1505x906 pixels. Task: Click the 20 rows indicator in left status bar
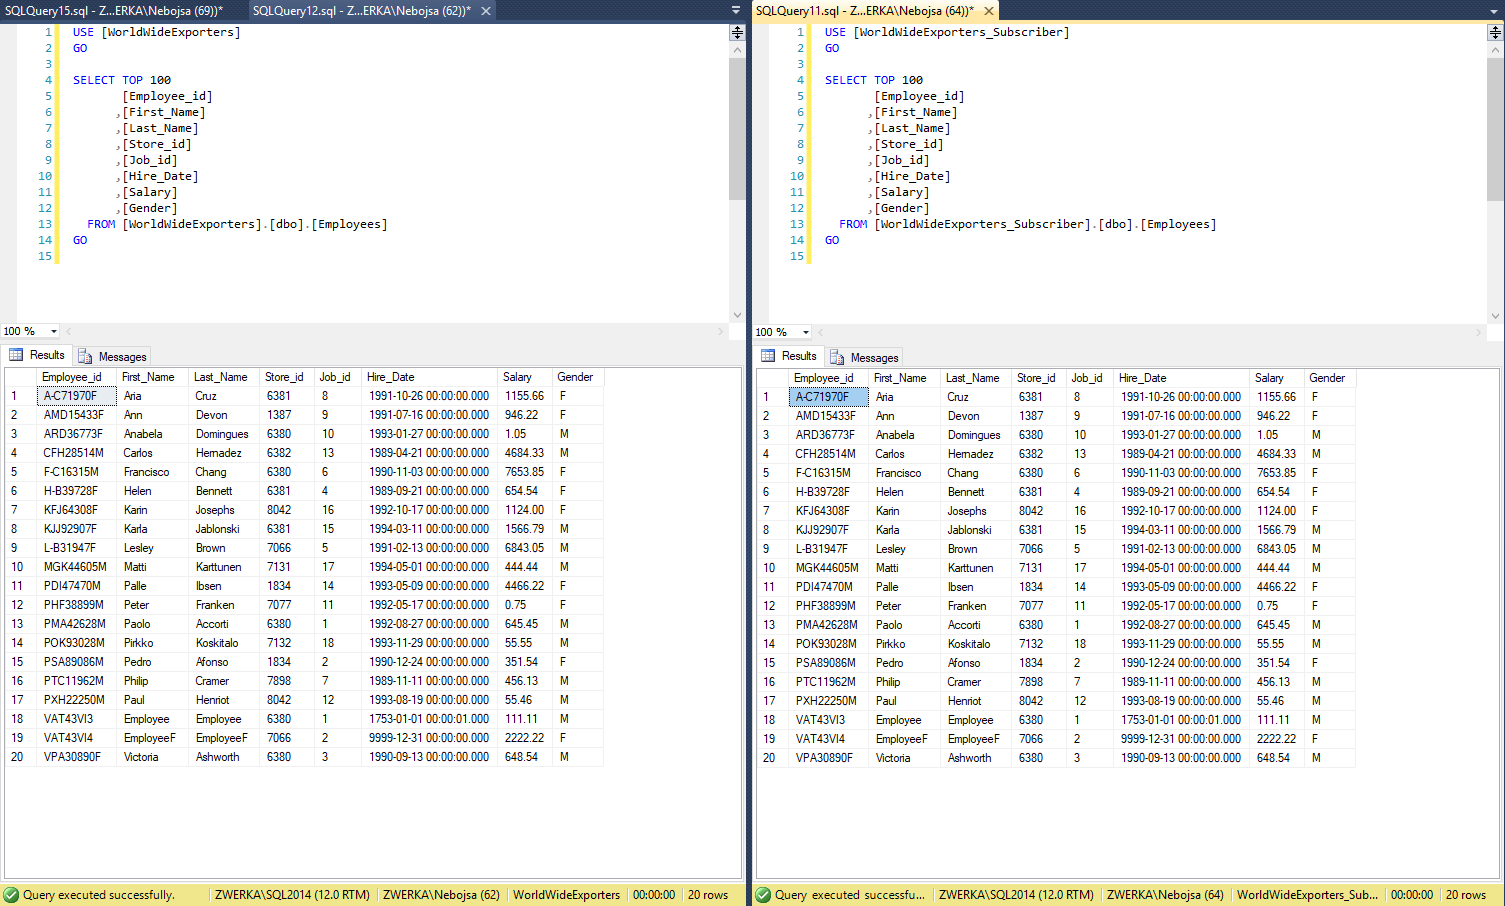click(708, 895)
